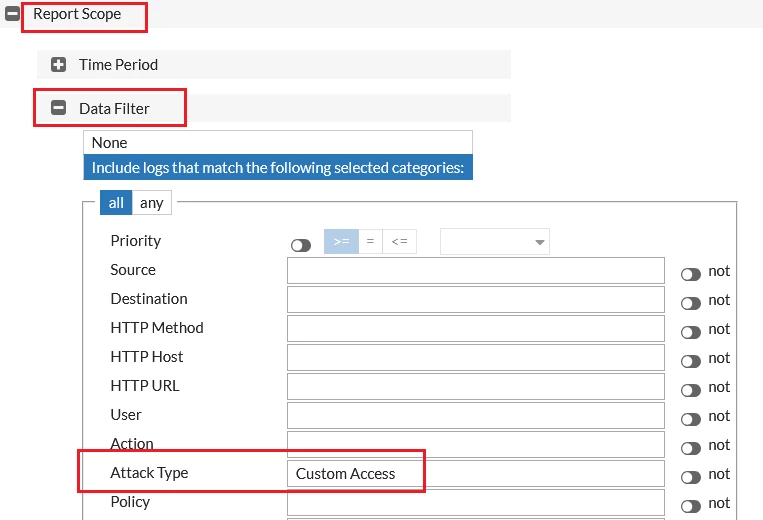The image size is (763, 520).
Task: Click the Attack Type label
Action: coord(149,473)
